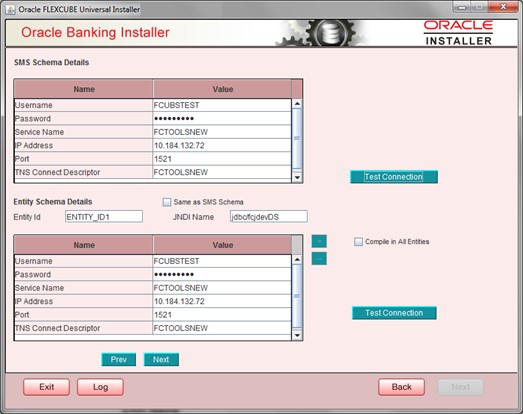Click SMS table vertical scrollbar thumb
The width and height of the screenshot is (523, 414).
tap(297, 138)
